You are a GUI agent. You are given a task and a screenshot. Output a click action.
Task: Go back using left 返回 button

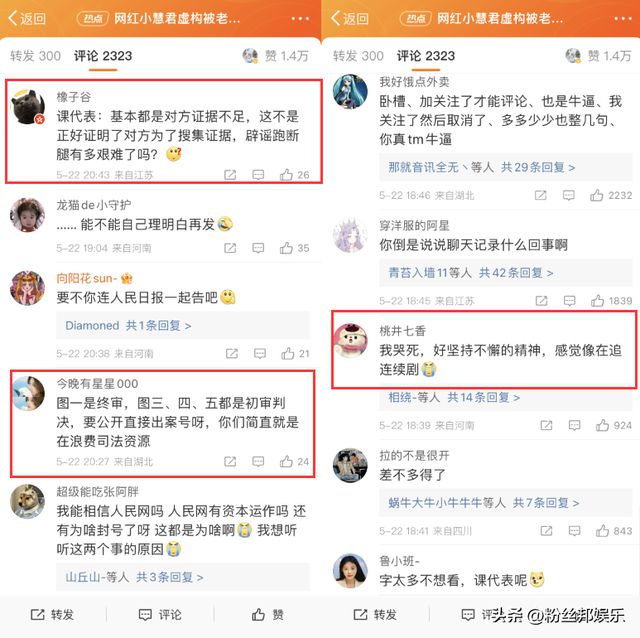point(27,18)
